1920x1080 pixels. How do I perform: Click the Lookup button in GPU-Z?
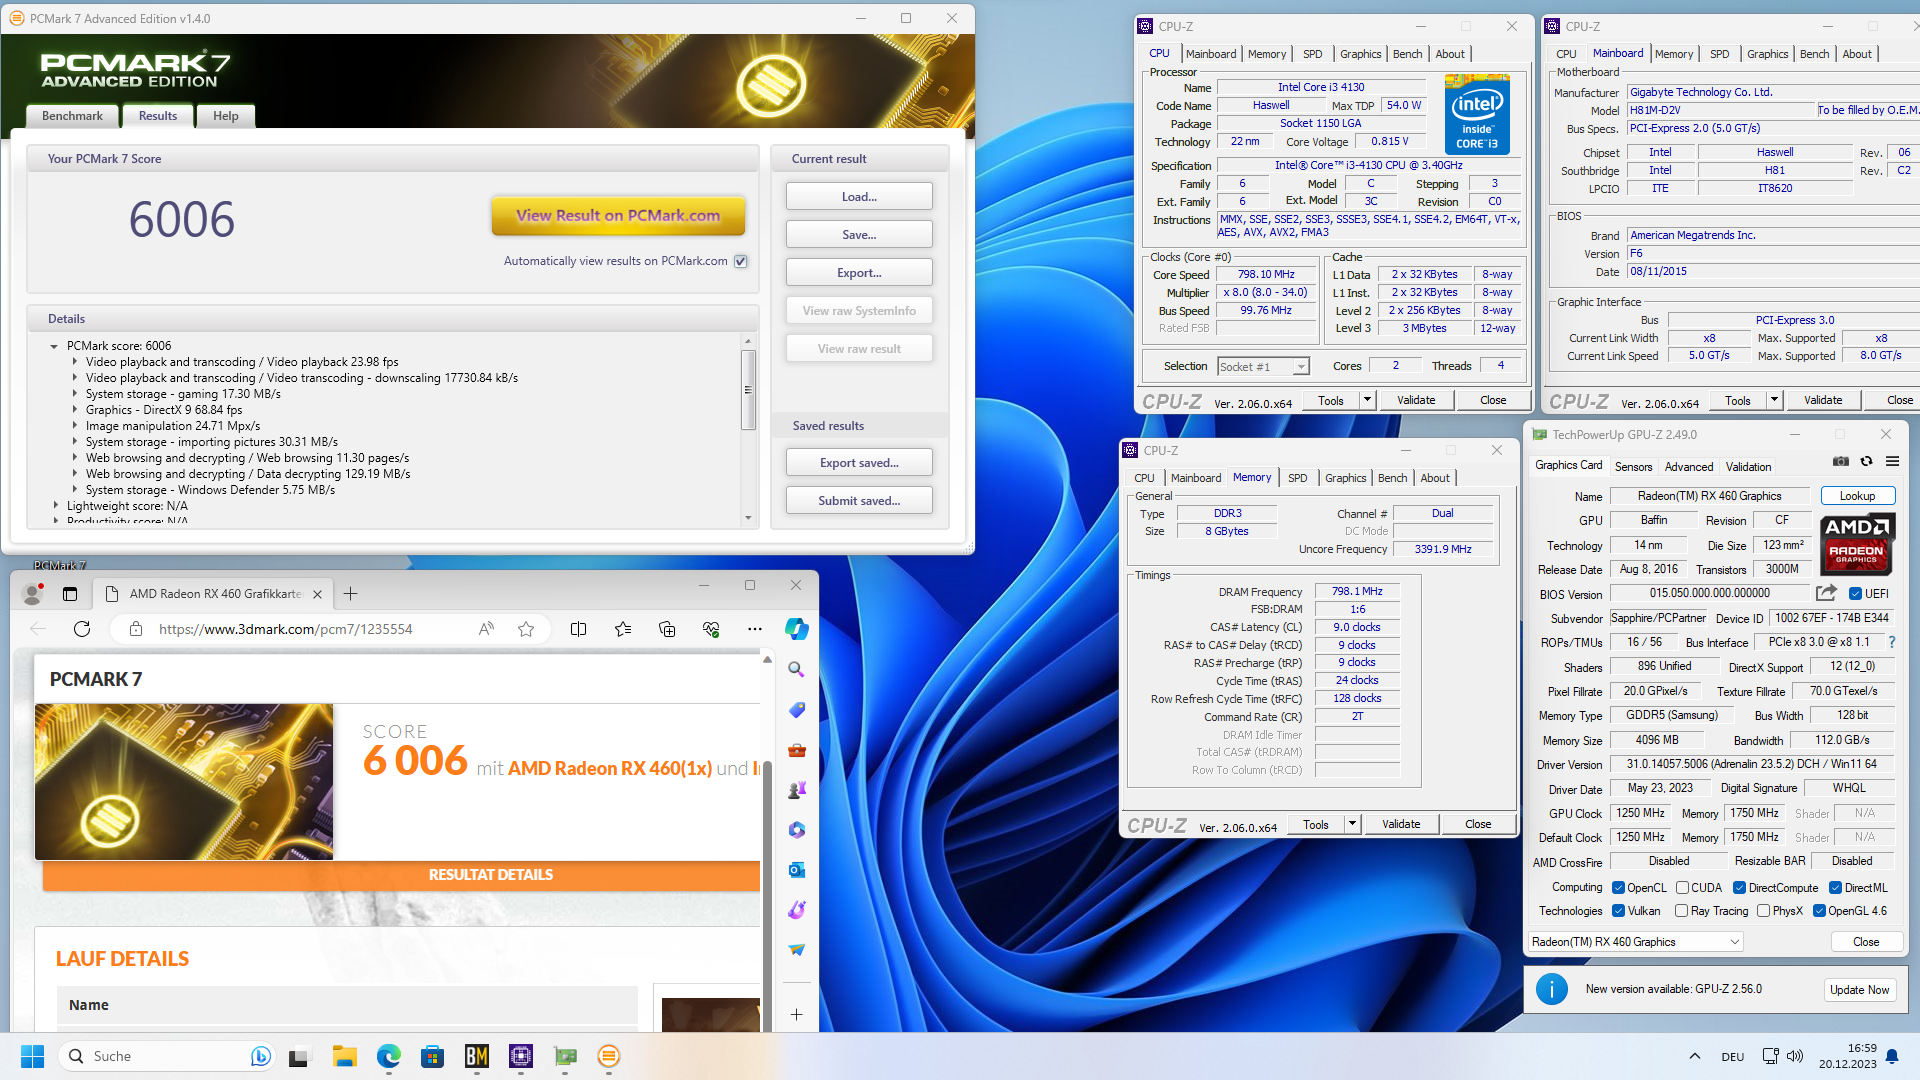(1857, 496)
